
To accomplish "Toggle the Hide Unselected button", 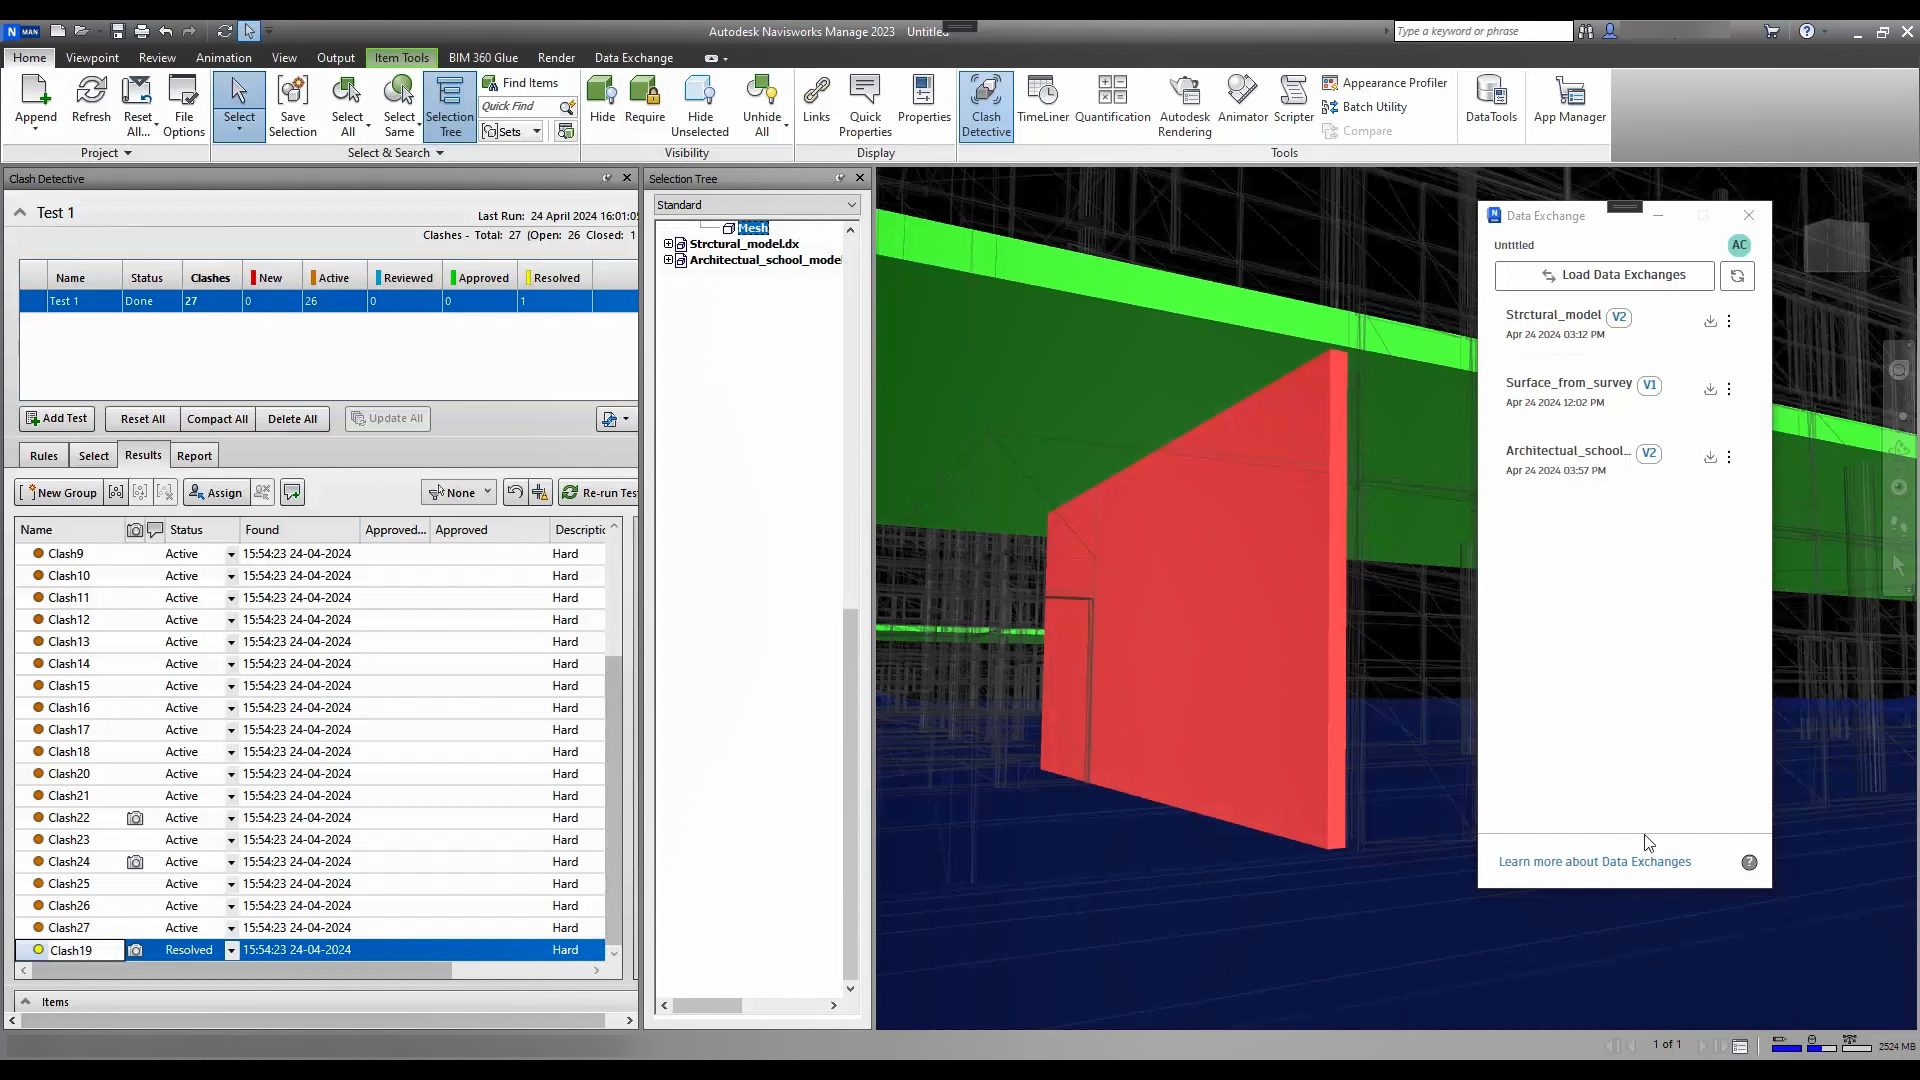I will (x=699, y=105).
